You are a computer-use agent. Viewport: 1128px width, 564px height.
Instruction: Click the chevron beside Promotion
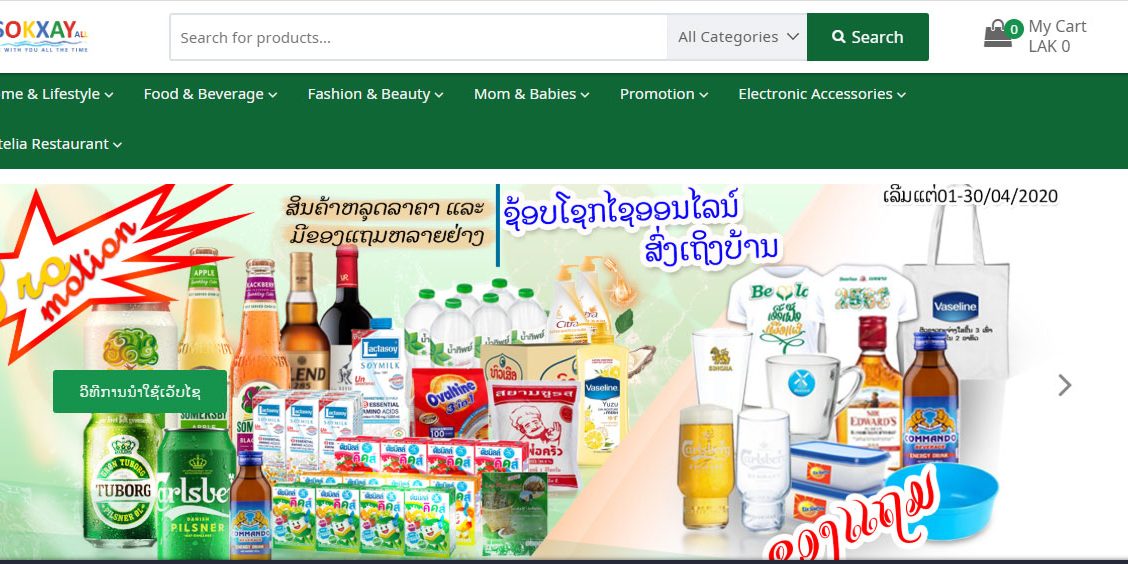pyautogui.click(x=704, y=95)
